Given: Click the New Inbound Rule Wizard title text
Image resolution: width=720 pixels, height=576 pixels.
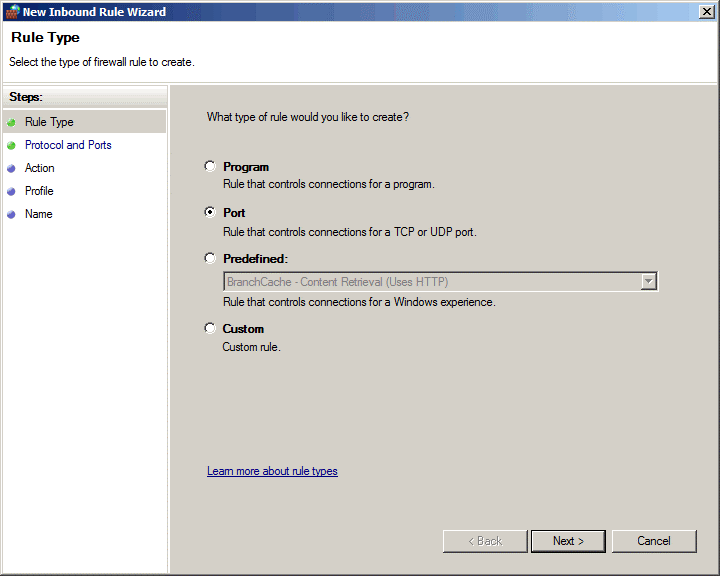Looking at the screenshot, I should pyautogui.click(x=94, y=12).
